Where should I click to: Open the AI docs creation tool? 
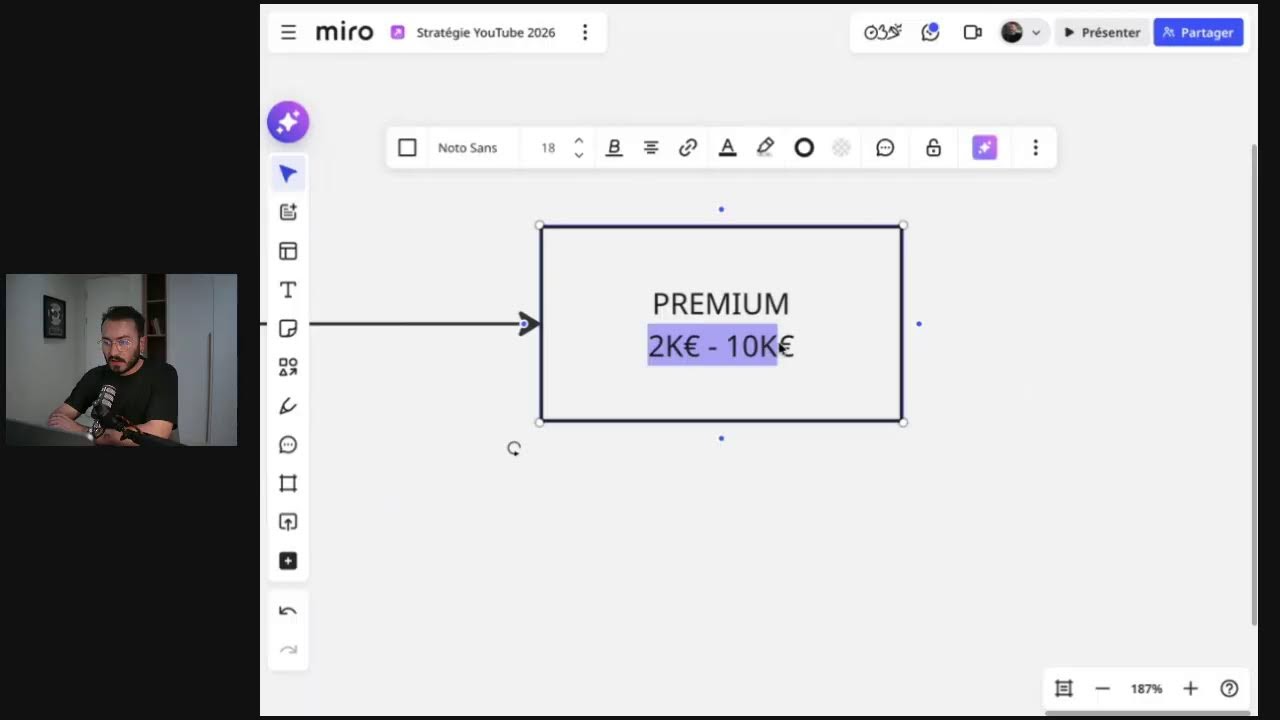pyautogui.click(x=288, y=212)
